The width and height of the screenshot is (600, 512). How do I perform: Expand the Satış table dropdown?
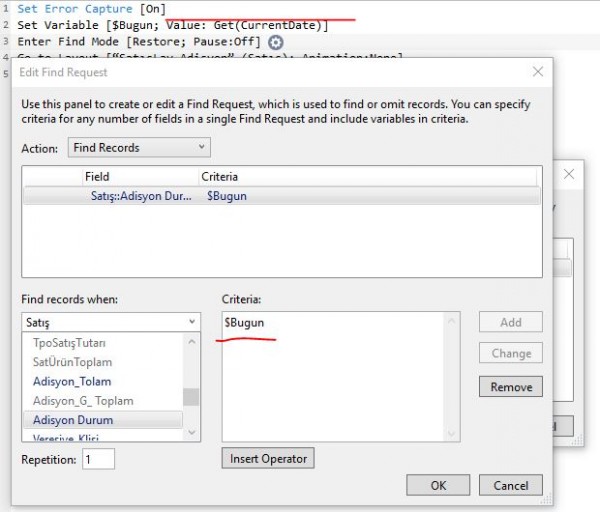click(110, 322)
